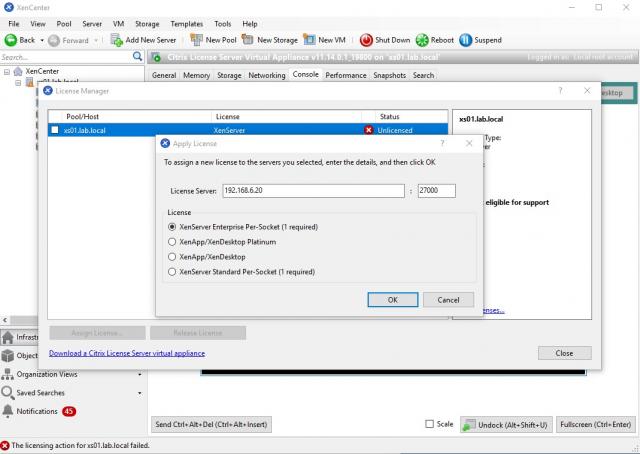Click the Undock button icon
The width and height of the screenshot is (640, 454).
pos(469,425)
